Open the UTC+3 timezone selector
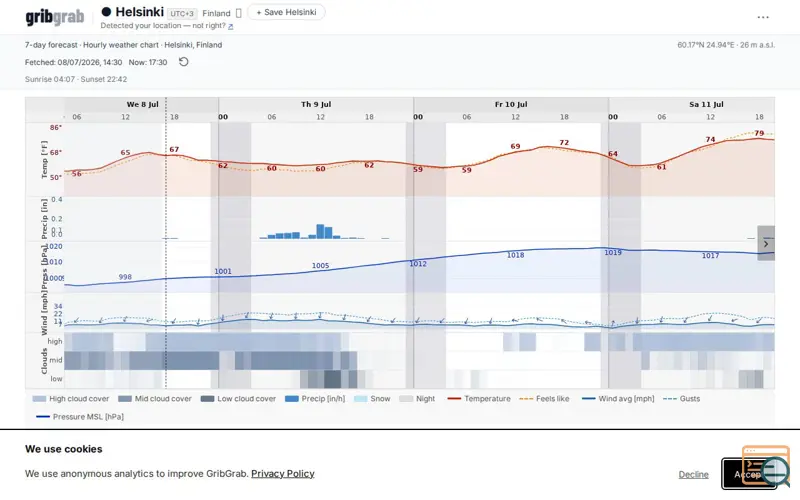Screen dimensions: 800x500 click(x=182, y=13)
